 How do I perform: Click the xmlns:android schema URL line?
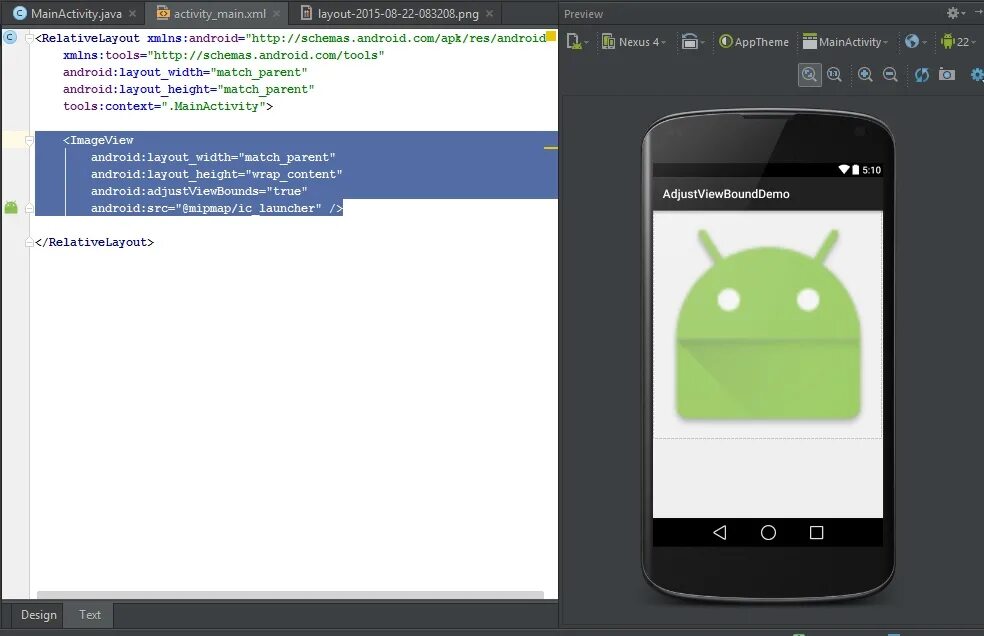[x=290, y=38]
